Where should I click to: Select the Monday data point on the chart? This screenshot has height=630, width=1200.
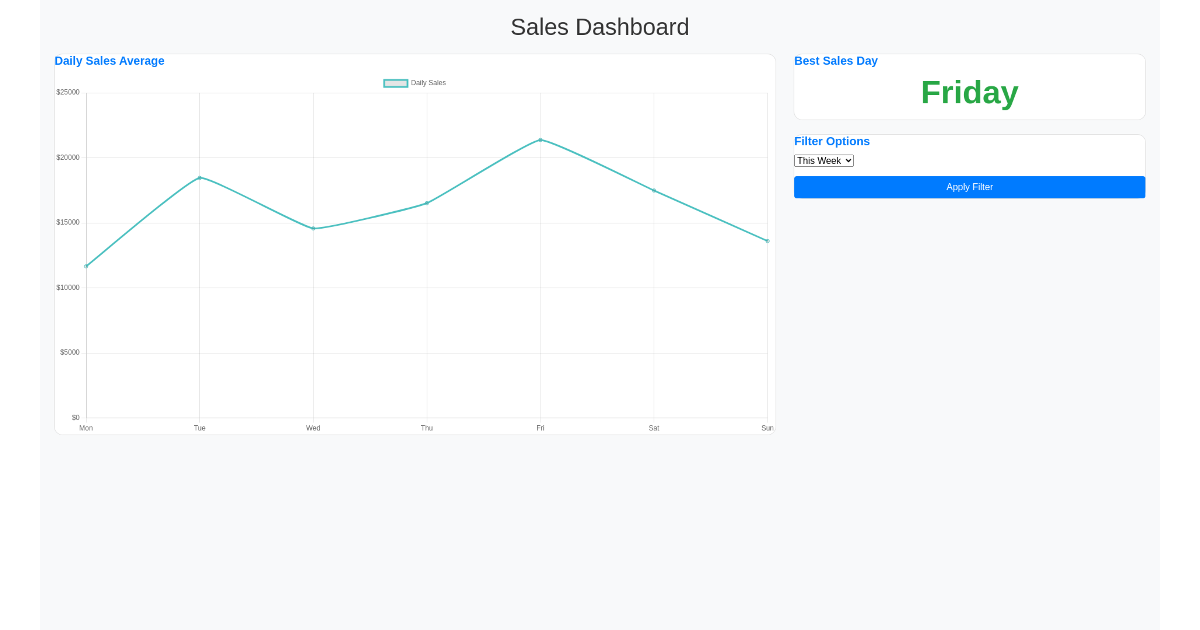(86, 266)
